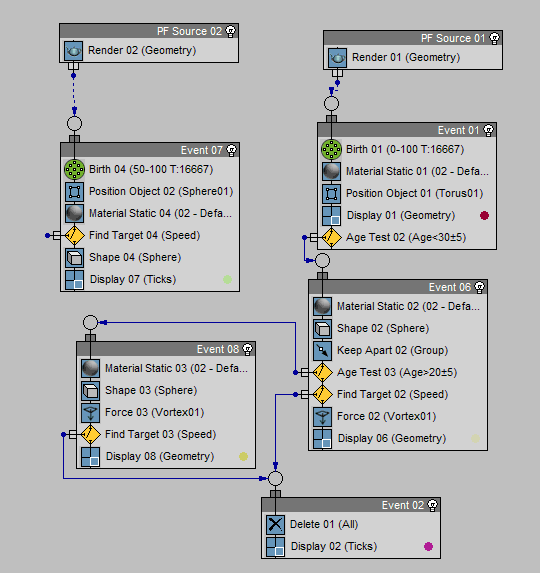The width and height of the screenshot is (540, 573).
Task: Select the Event 01 input circle connector
Action: (x=331, y=103)
